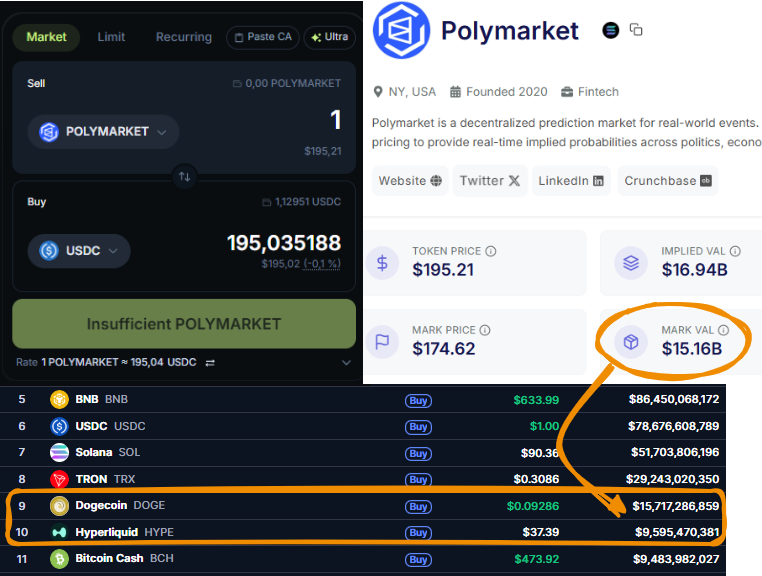The height and width of the screenshot is (576, 762).
Task: Open the USDC buy token dropdown
Action: click(x=79, y=251)
